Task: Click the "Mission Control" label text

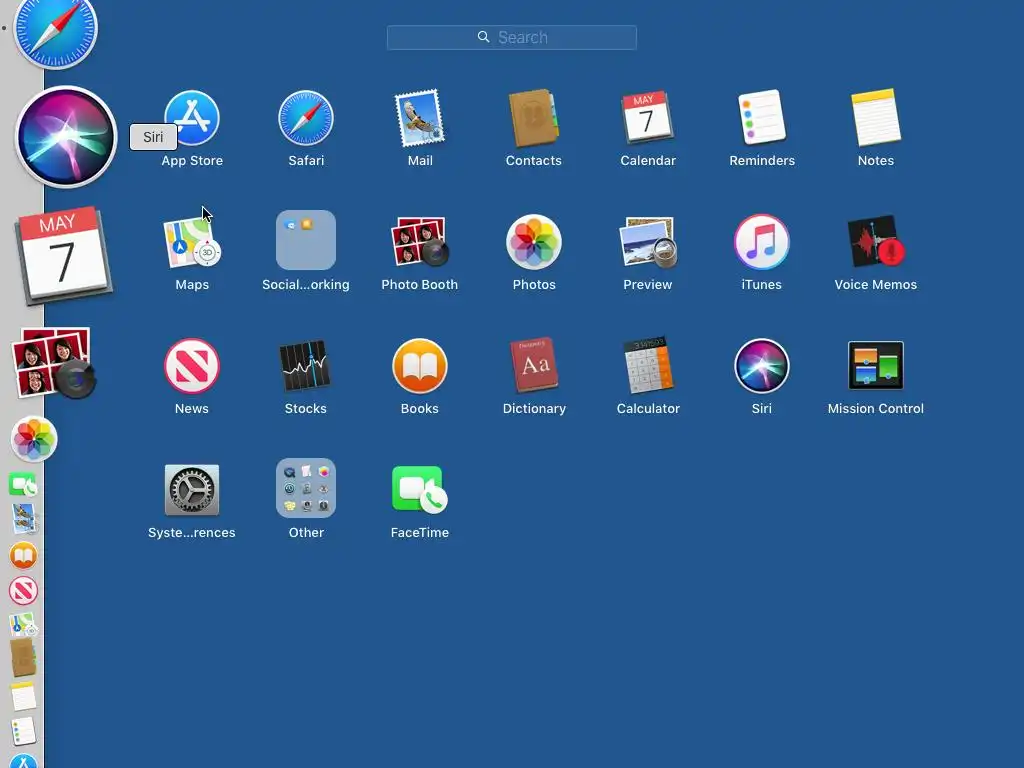Action: coord(876,409)
